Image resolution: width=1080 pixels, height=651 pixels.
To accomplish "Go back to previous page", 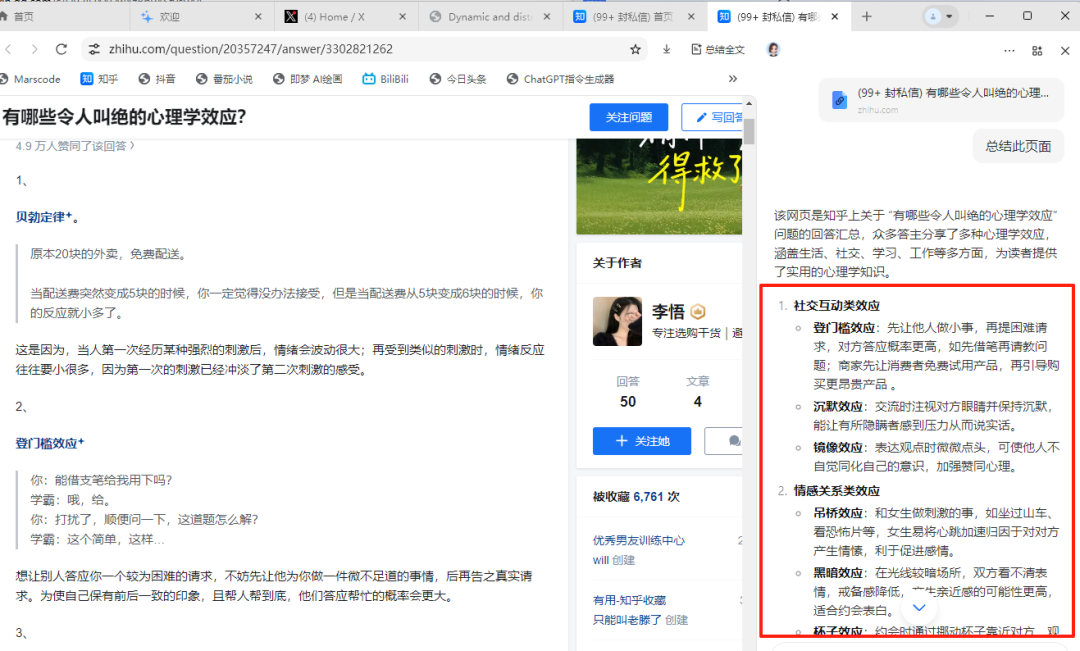I will click(8, 49).
